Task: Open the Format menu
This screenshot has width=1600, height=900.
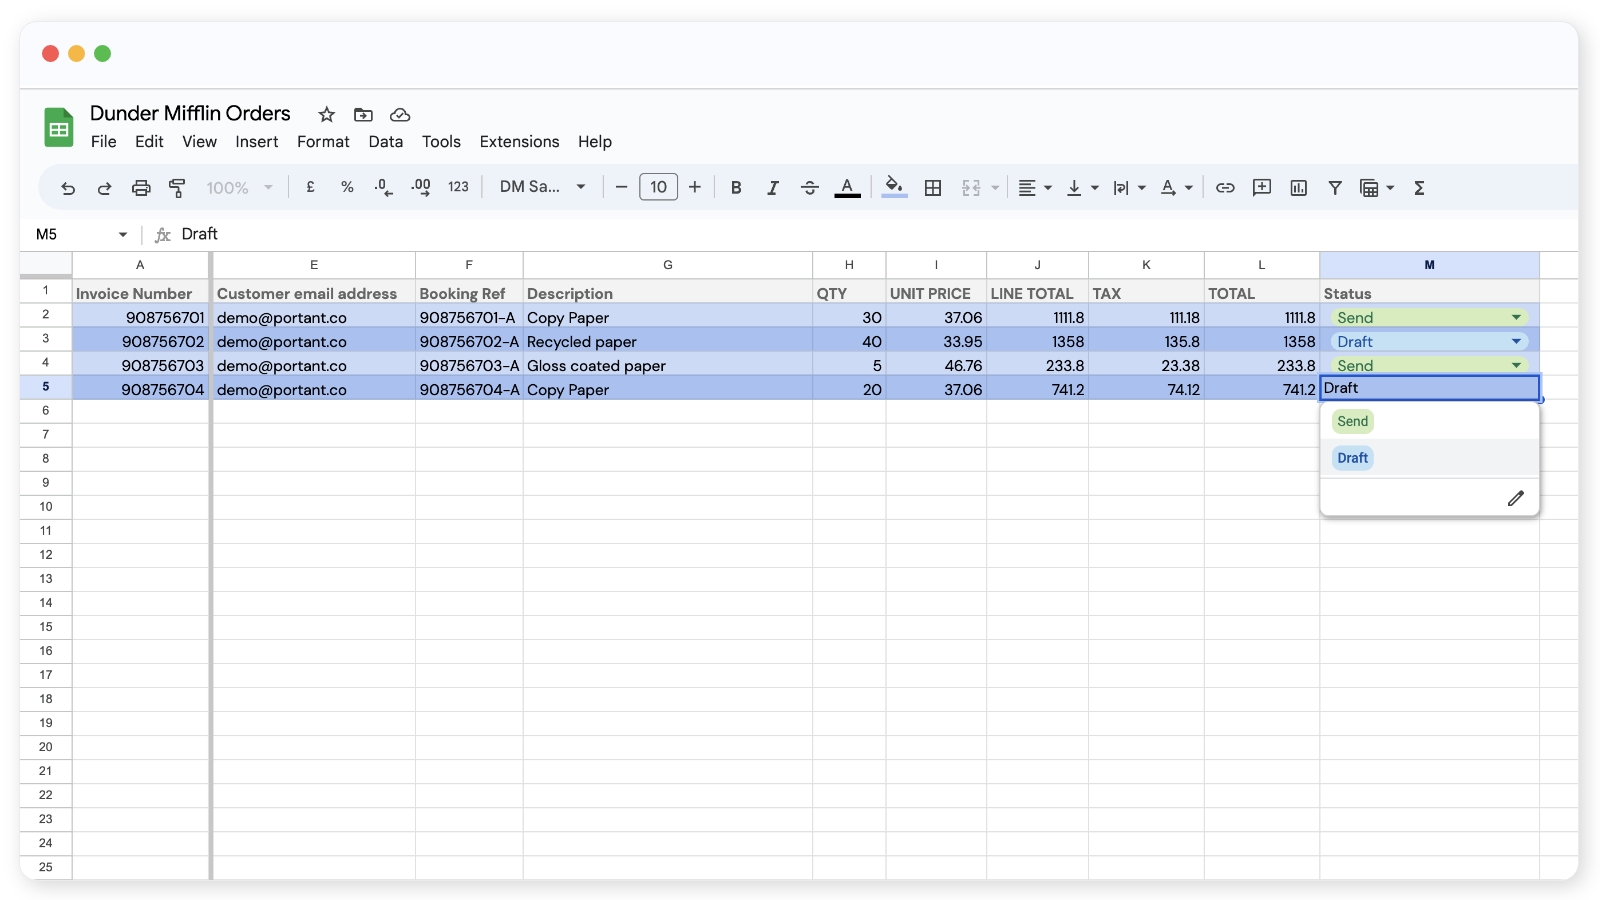Action: [x=323, y=142]
